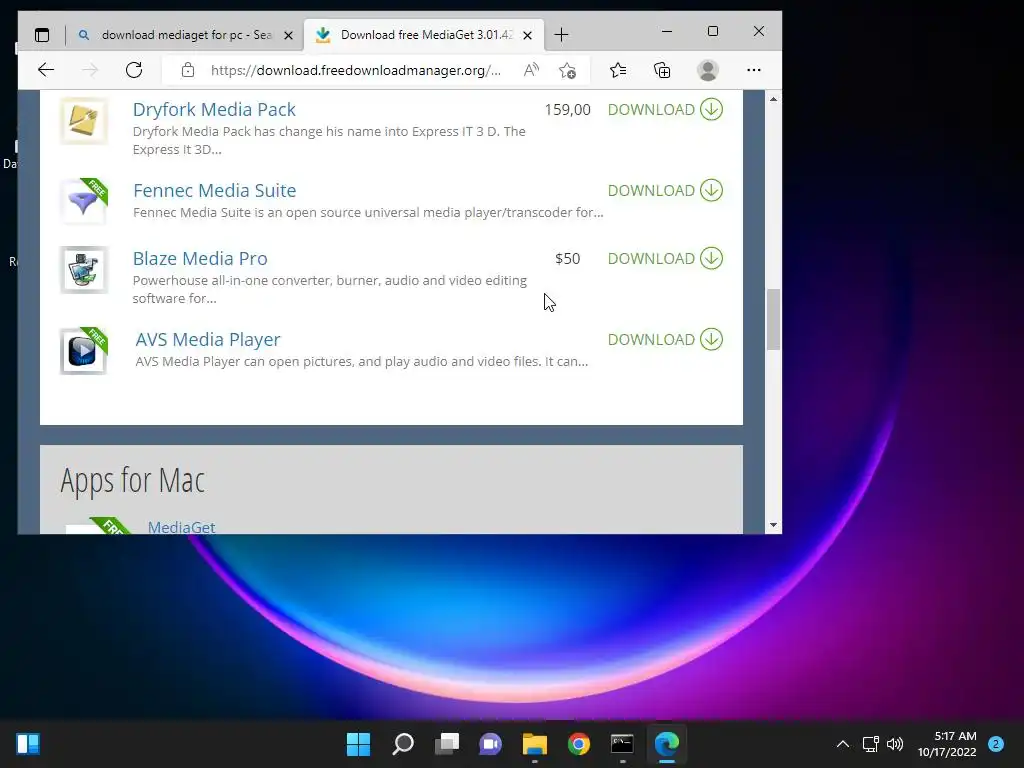The height and width of the screenshot is (768, 1024).
Task: Go back to previous page
Action: 46,70
